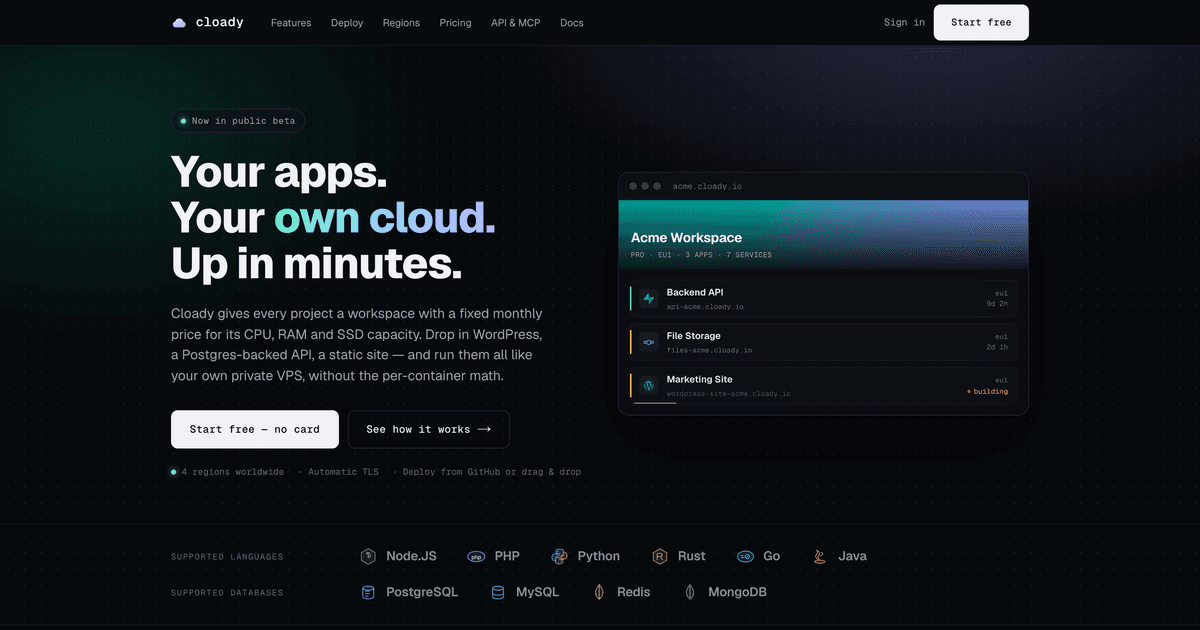1200x630 pixels.
Task: Open the API & MCP nav item
Action: (516, 23)
